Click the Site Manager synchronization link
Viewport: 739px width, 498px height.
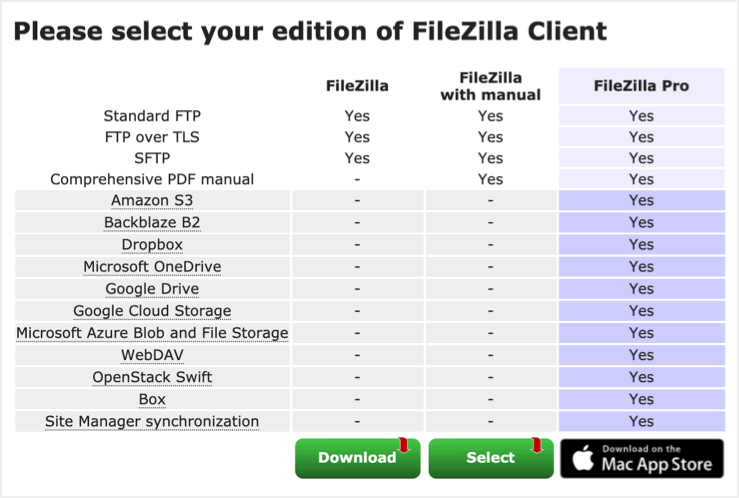(152, 421)
